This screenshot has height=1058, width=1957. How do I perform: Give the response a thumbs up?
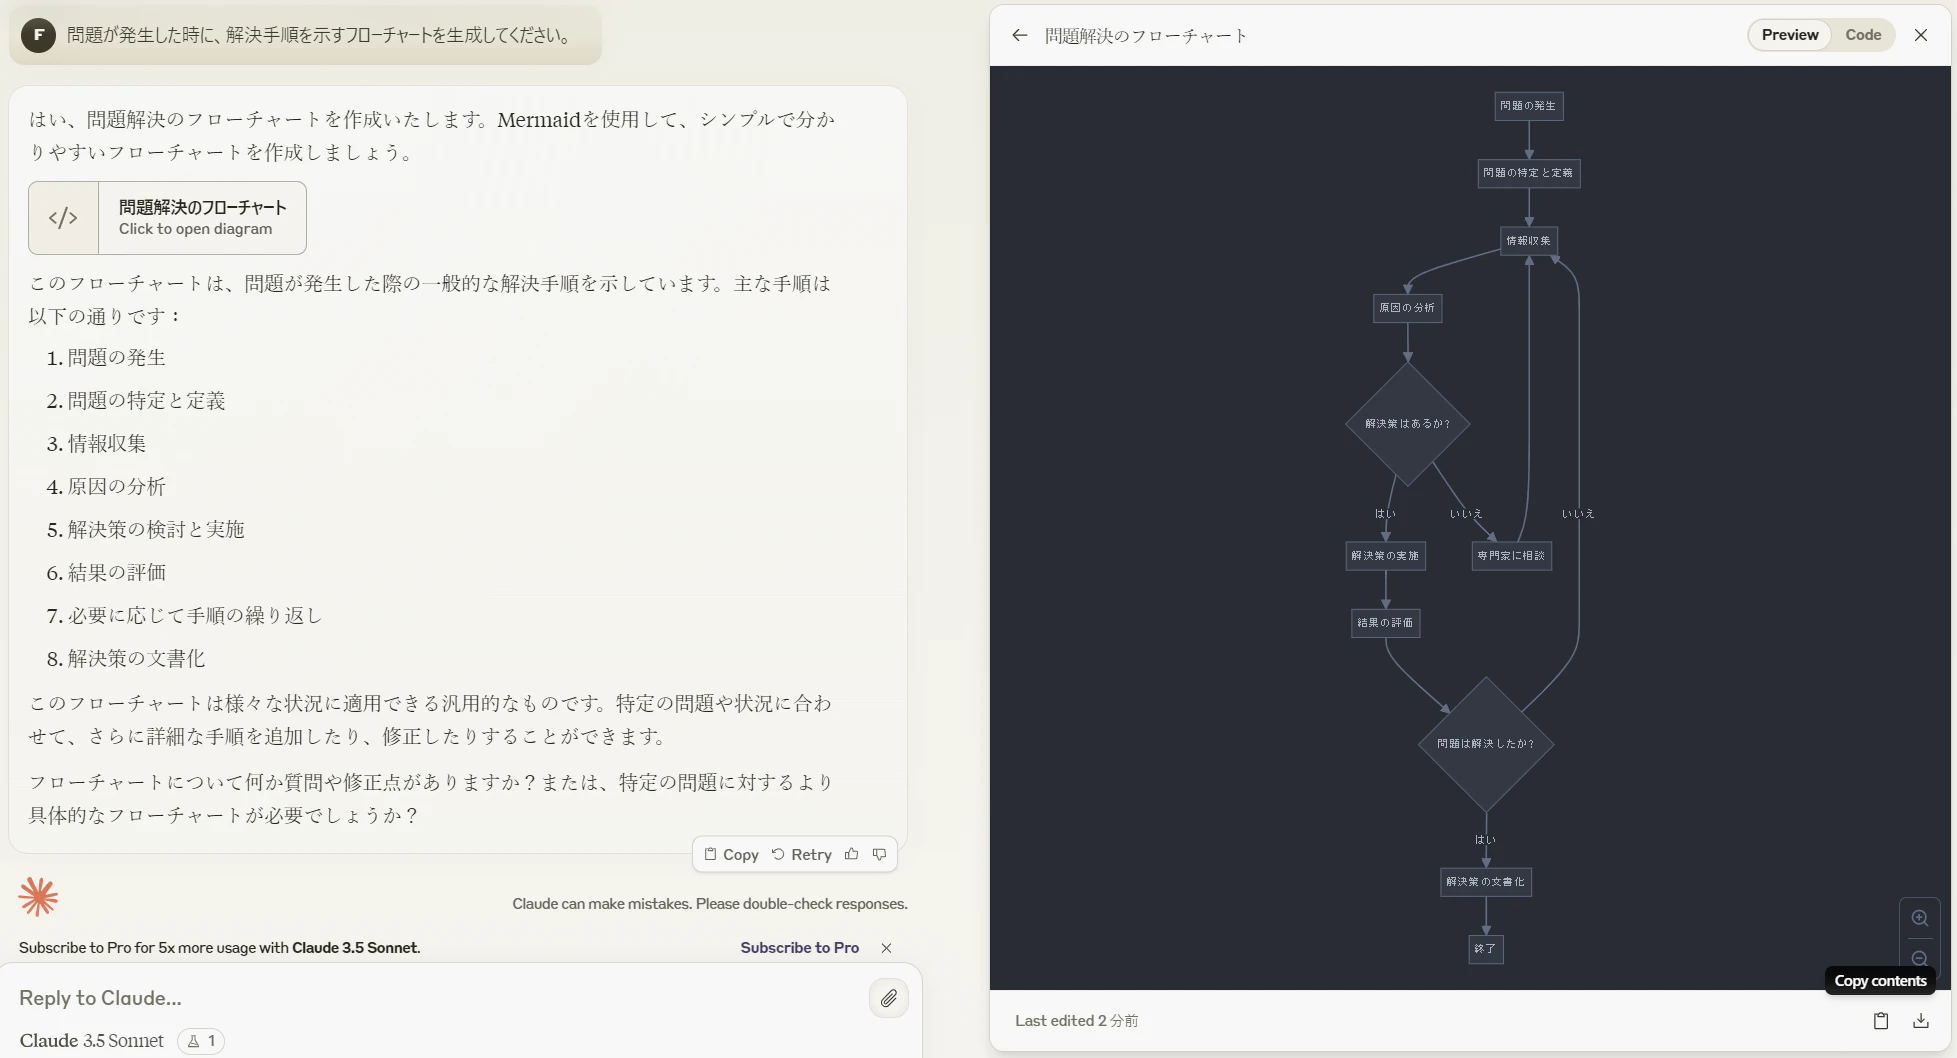pos(851,854)
